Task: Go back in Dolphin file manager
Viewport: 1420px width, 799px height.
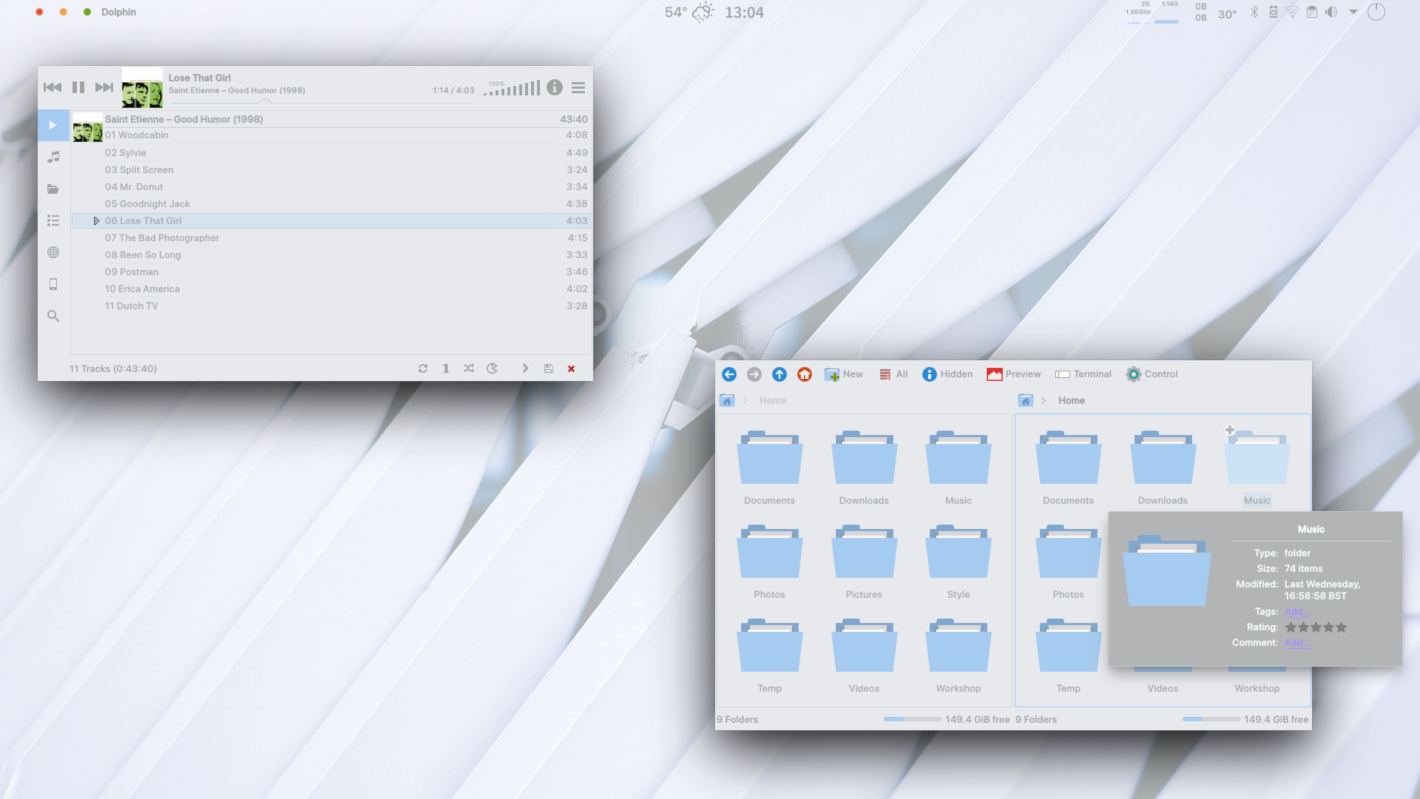Action: 729,374
